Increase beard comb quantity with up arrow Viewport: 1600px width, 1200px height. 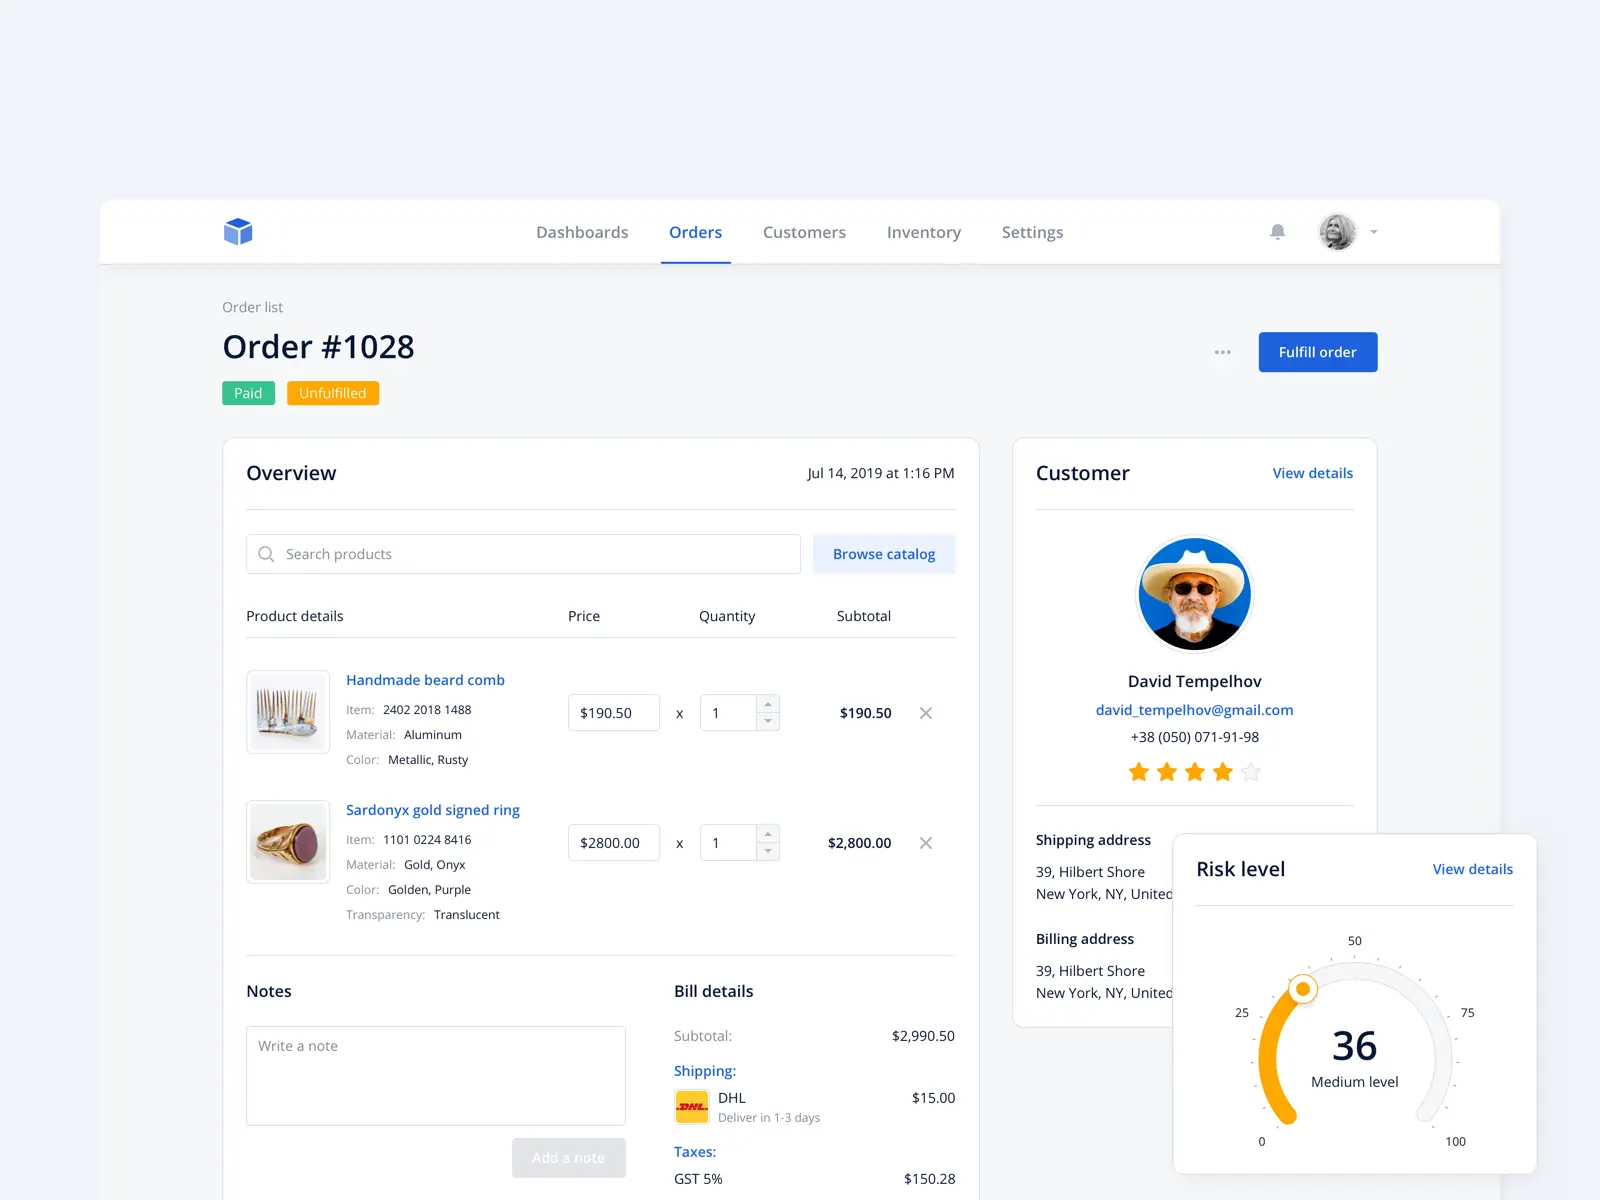[x=768, y=704]
